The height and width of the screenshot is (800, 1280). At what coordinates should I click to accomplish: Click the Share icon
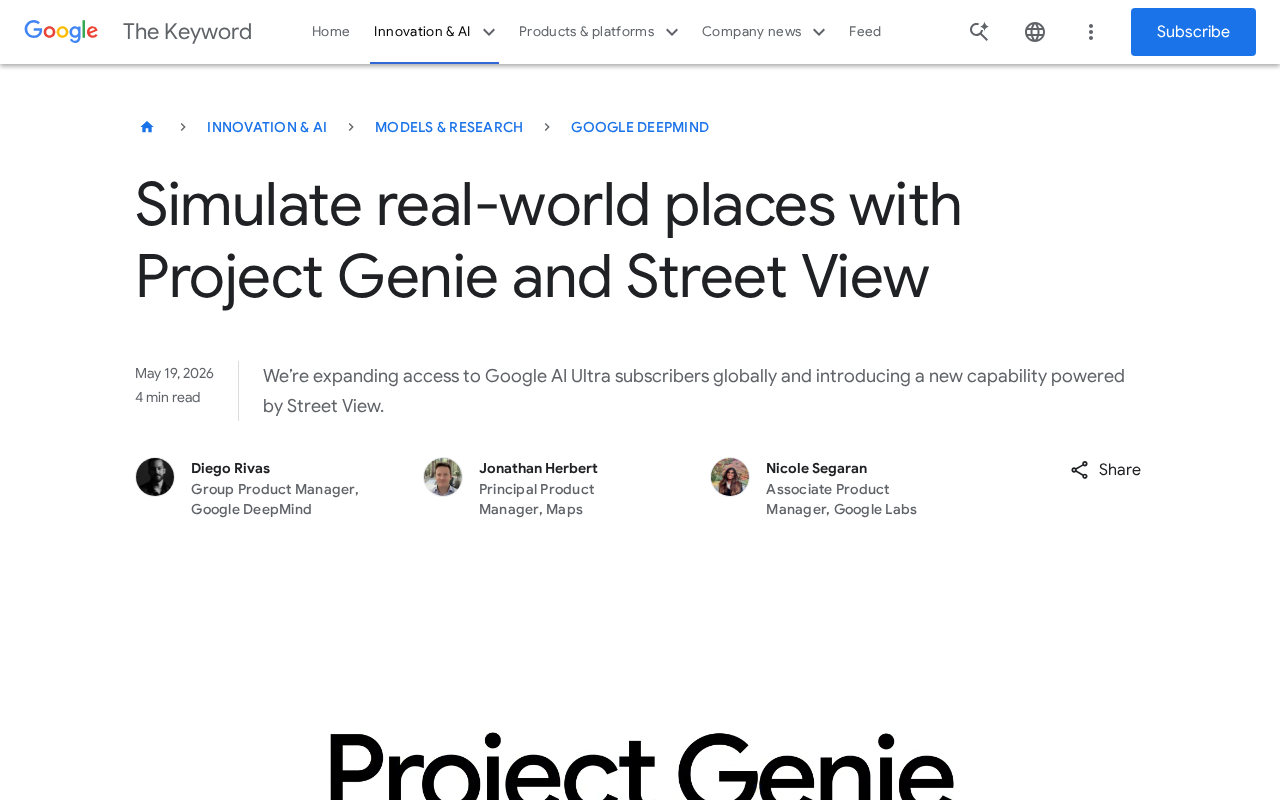(1079, 470)
